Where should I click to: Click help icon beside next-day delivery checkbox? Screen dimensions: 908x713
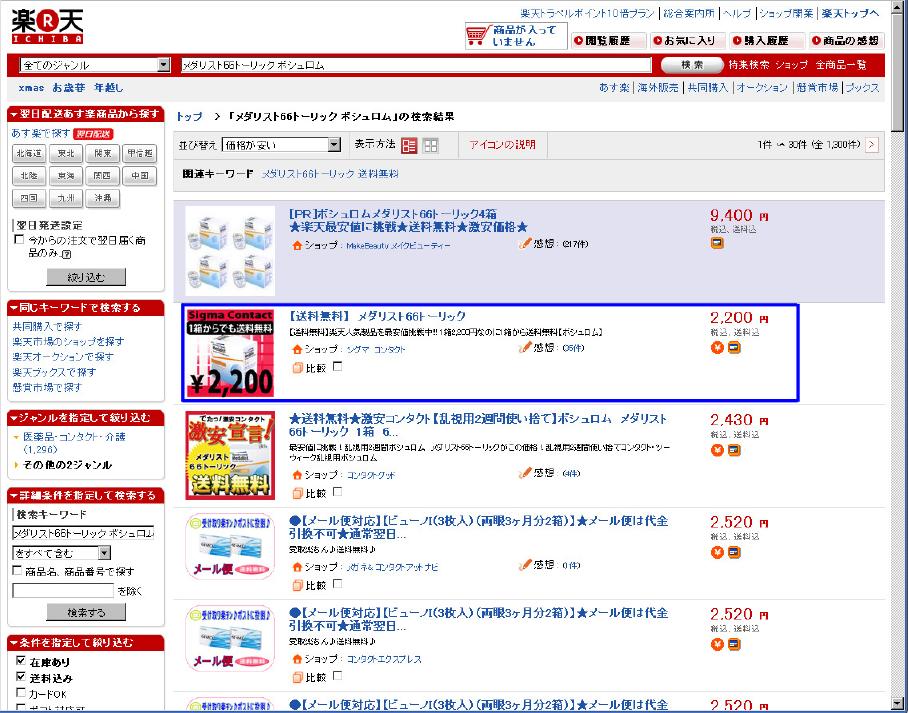tap(66, 254)
